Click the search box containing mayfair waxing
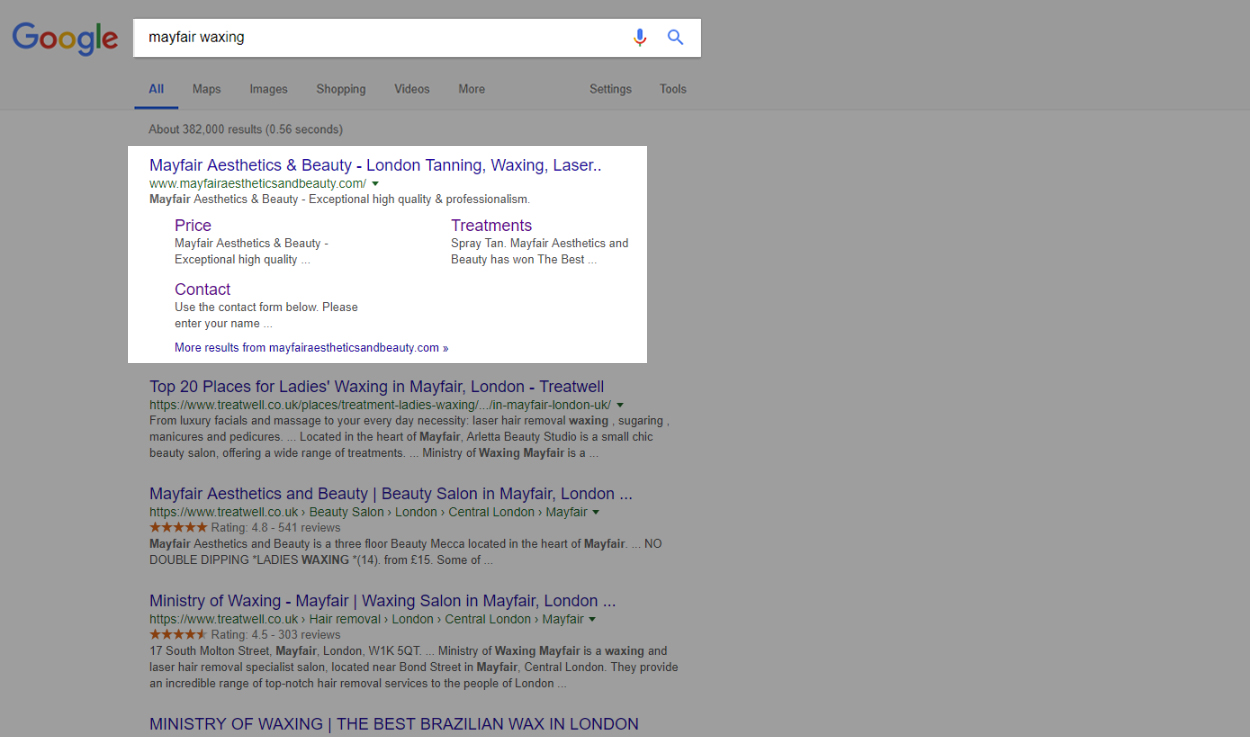 point(380,38)
